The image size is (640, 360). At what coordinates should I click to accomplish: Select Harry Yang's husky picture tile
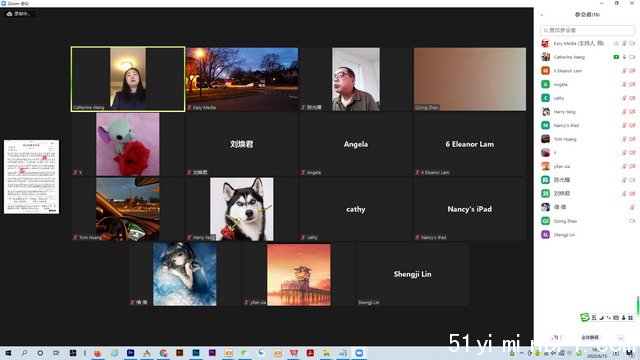point(242,209)
